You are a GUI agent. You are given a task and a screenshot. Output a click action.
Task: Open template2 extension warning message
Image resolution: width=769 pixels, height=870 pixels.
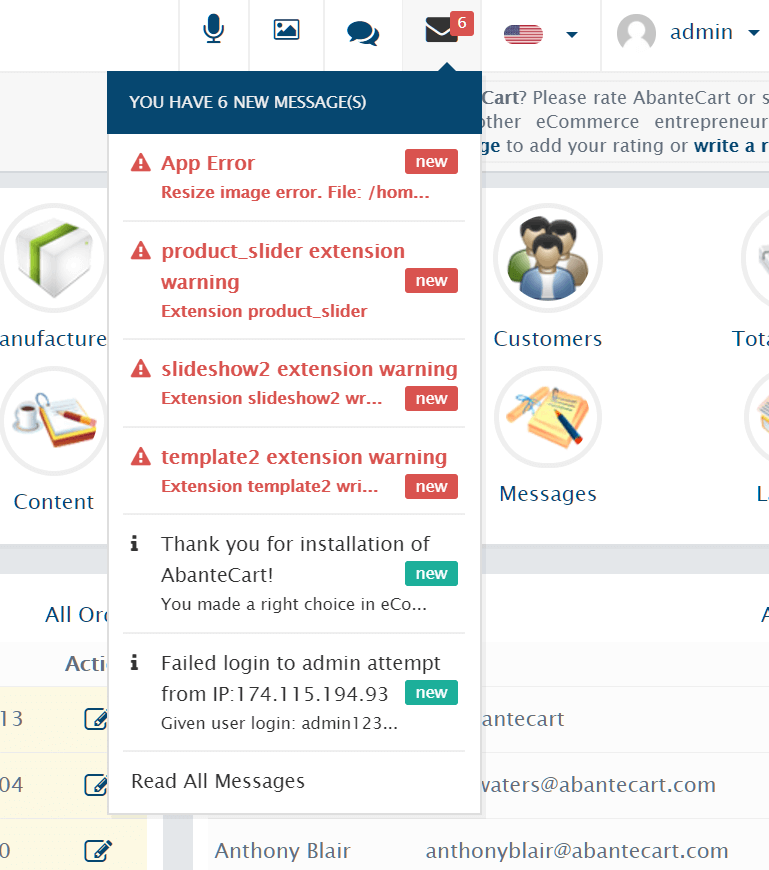pos(294,471)
